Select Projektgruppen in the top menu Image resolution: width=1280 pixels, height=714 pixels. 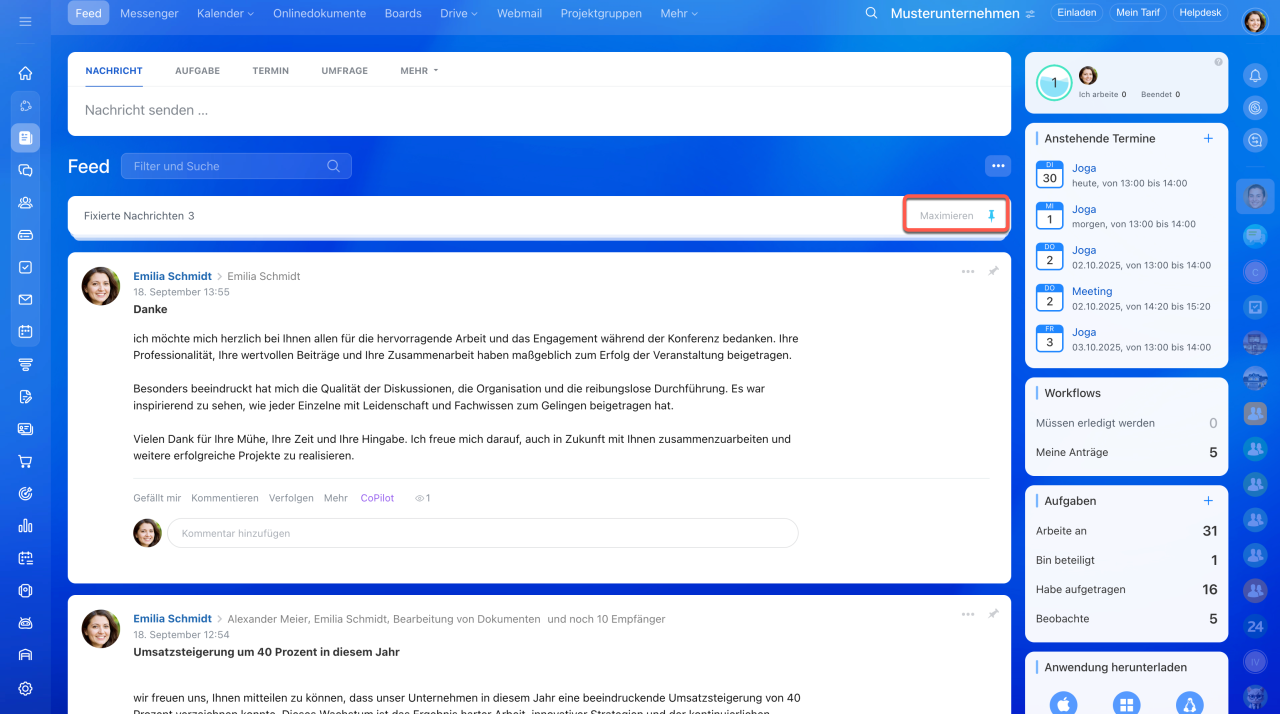click(600, 14)
